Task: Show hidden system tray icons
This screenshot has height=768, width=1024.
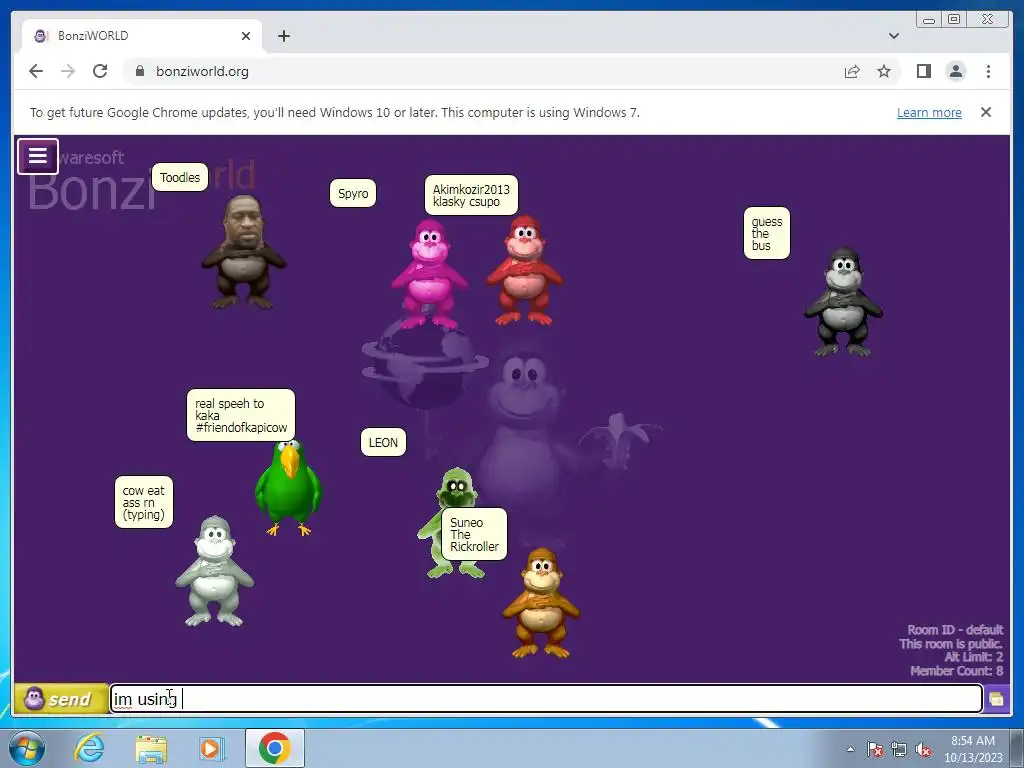Action: pyautogui.click(x=850, y=749)
